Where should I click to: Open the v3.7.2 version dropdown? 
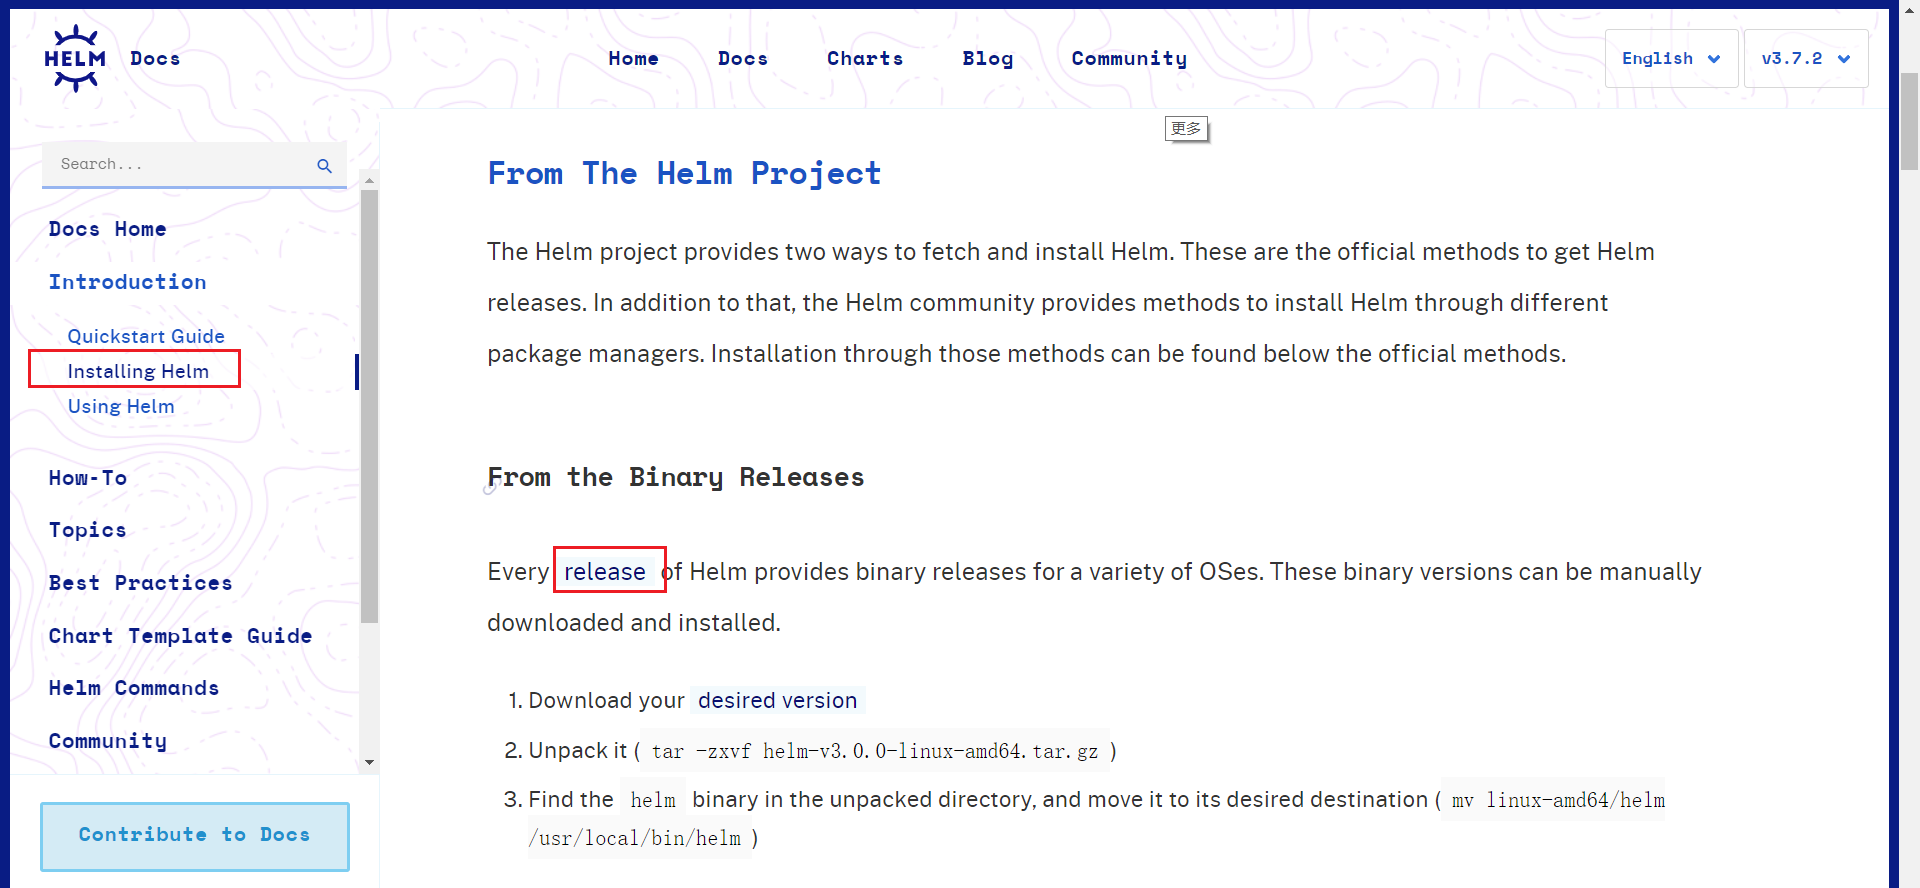tap(1806, 58)
